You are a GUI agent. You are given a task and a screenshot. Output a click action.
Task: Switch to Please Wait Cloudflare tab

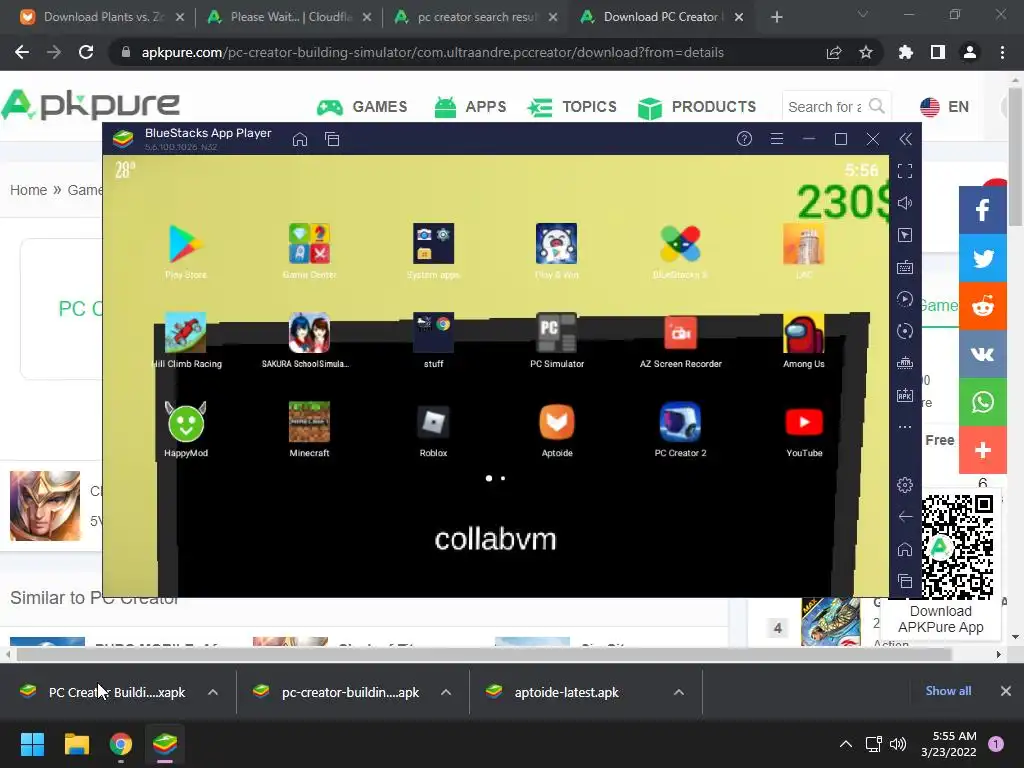click(x=287, y=17)
